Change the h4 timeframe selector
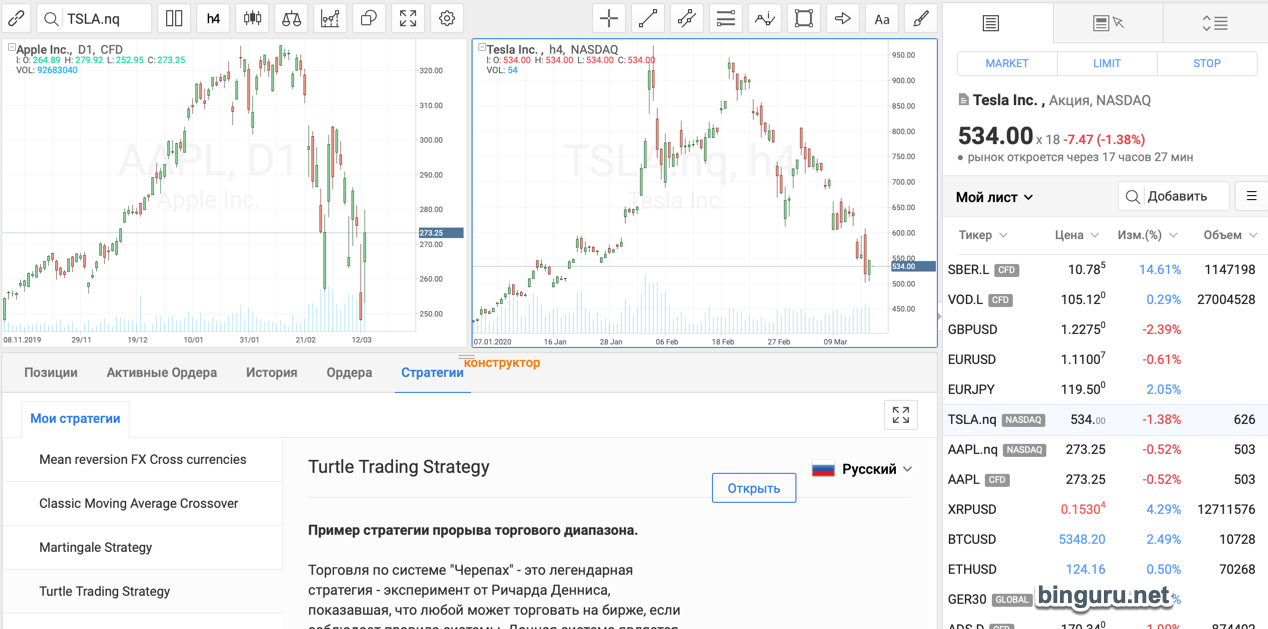1268x629 pixels. (x=213, y=18)
